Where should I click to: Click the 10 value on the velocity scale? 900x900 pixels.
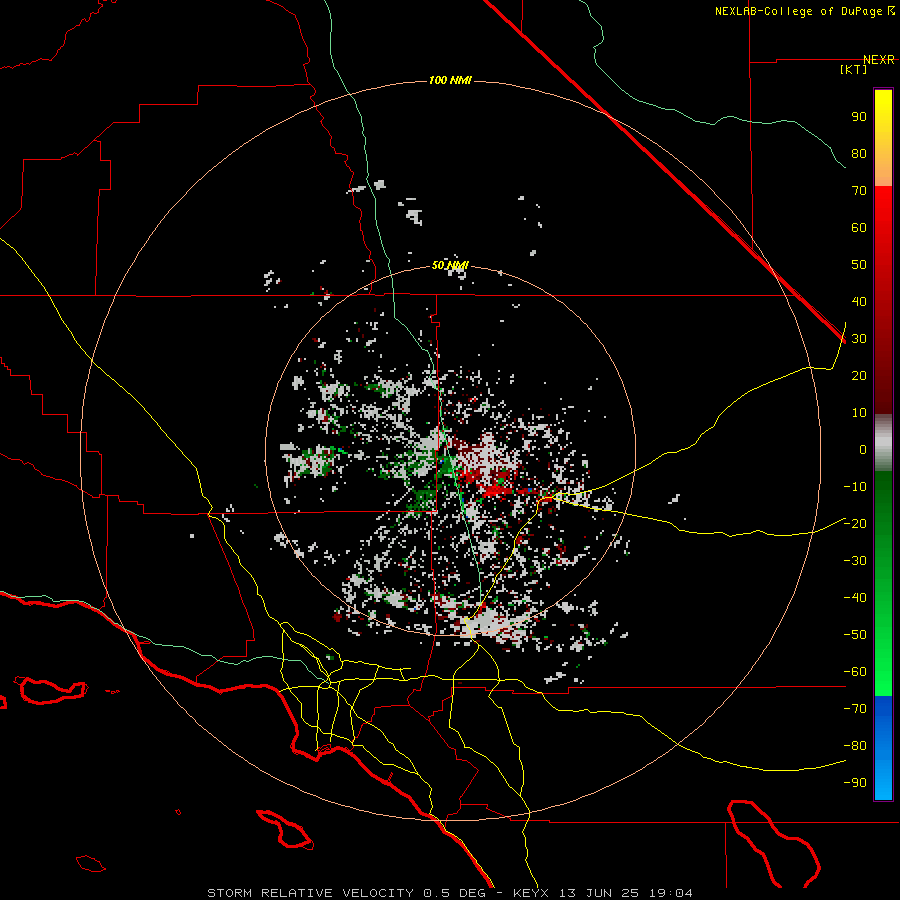(859, 413)
